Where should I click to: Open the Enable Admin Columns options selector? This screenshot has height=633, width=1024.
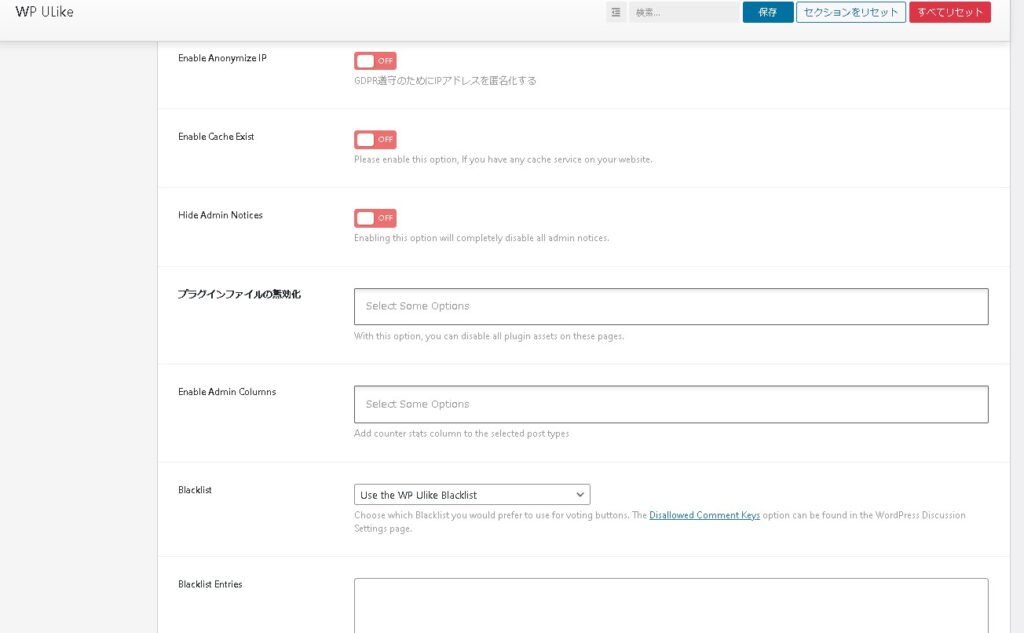(670, 404)
